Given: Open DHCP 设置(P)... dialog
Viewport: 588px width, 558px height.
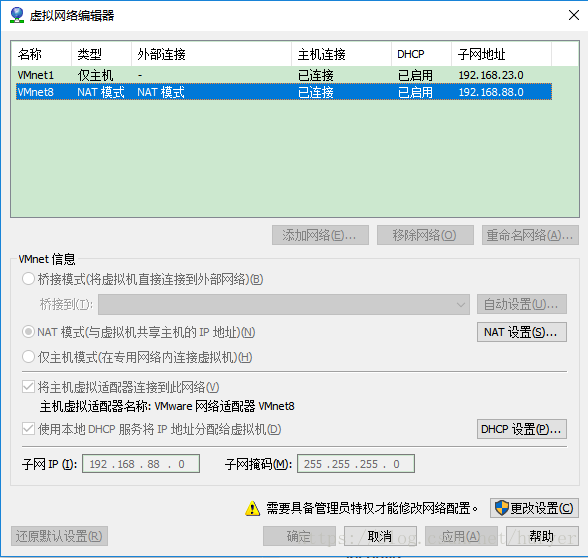Looking at the screenshot, I should (522, 429).
